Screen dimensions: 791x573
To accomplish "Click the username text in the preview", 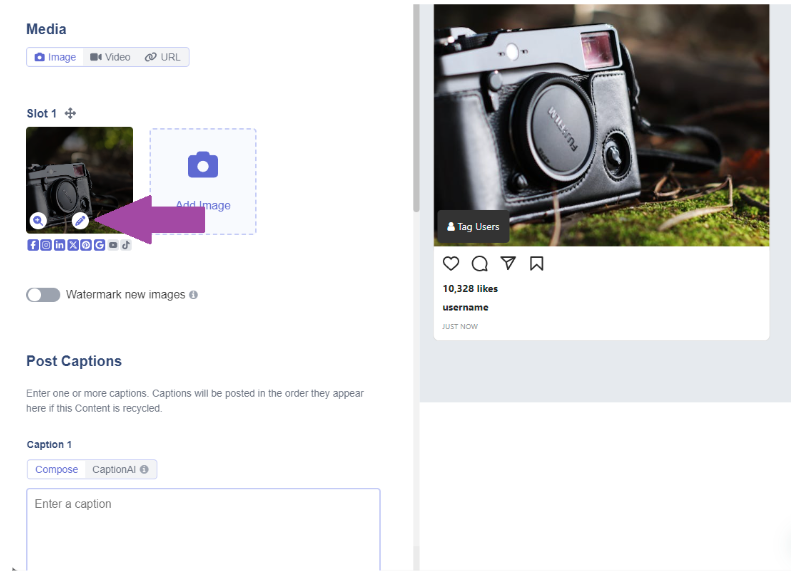I will 466,307.
